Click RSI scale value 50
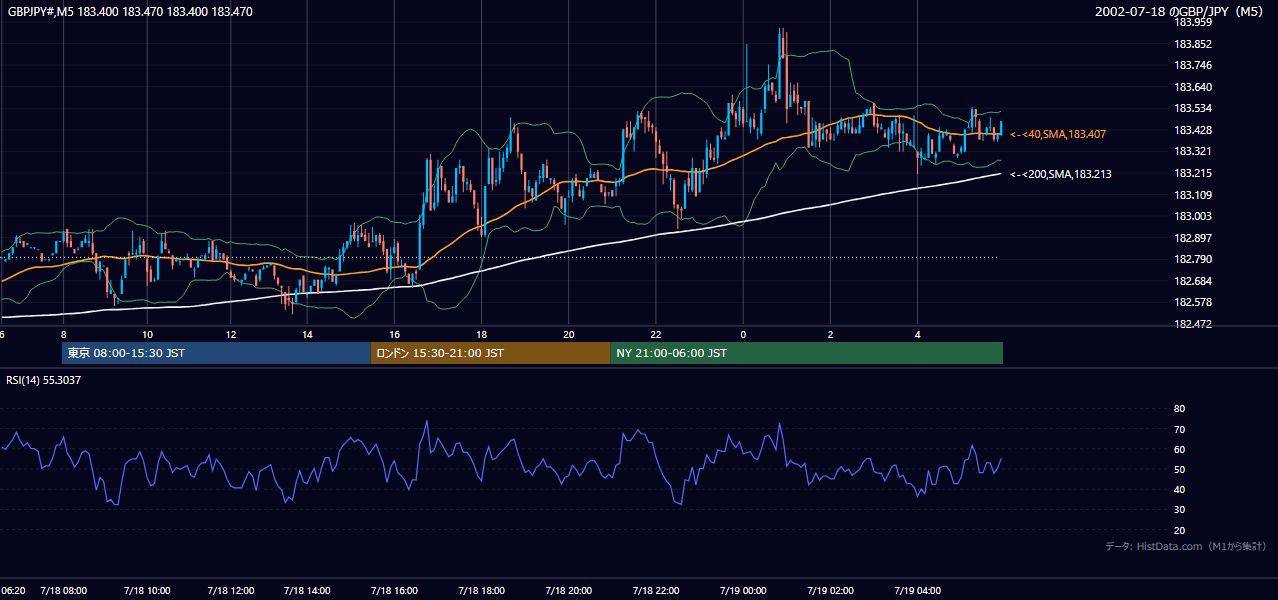Screen dimensions: 1278x600 pyautogui.click(x=1179, y=469)
